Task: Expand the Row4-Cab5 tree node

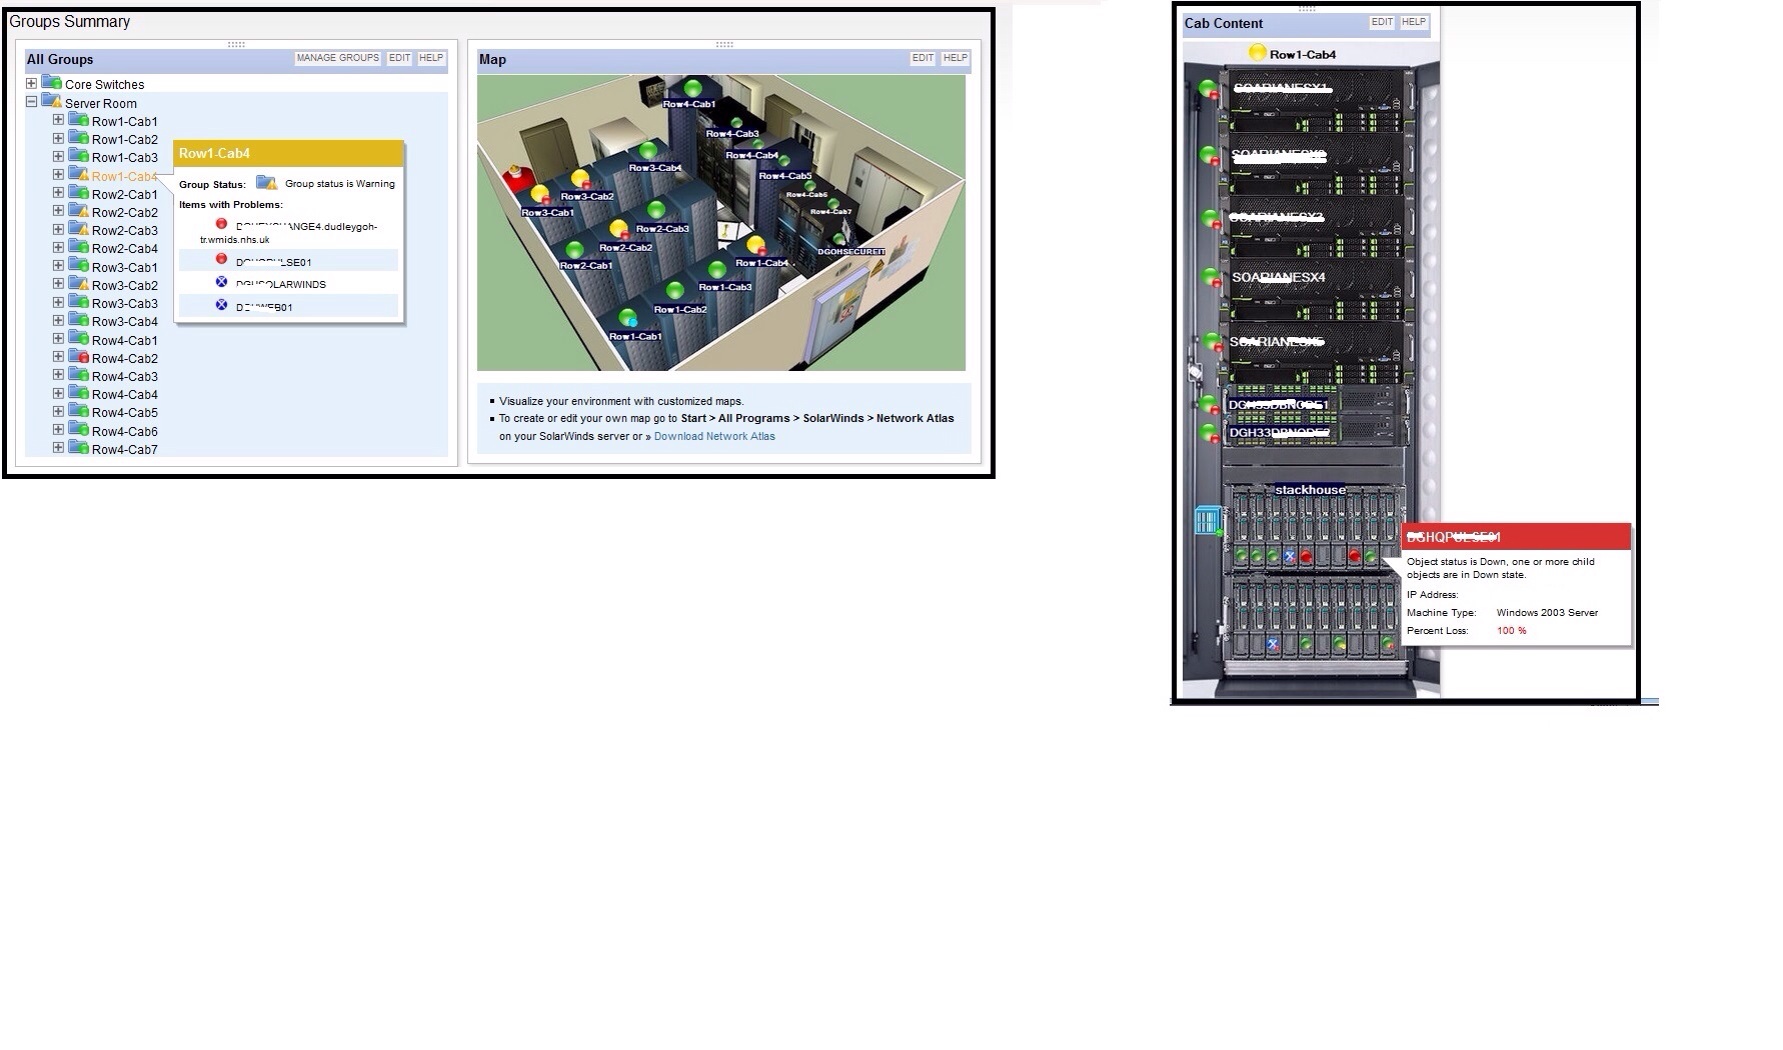Action: [x=58, y=412]
